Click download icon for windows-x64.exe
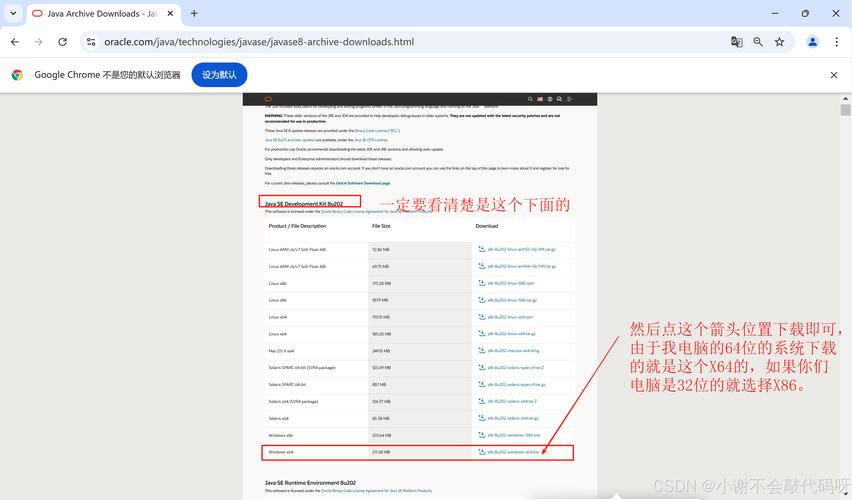 coord(481,451)
